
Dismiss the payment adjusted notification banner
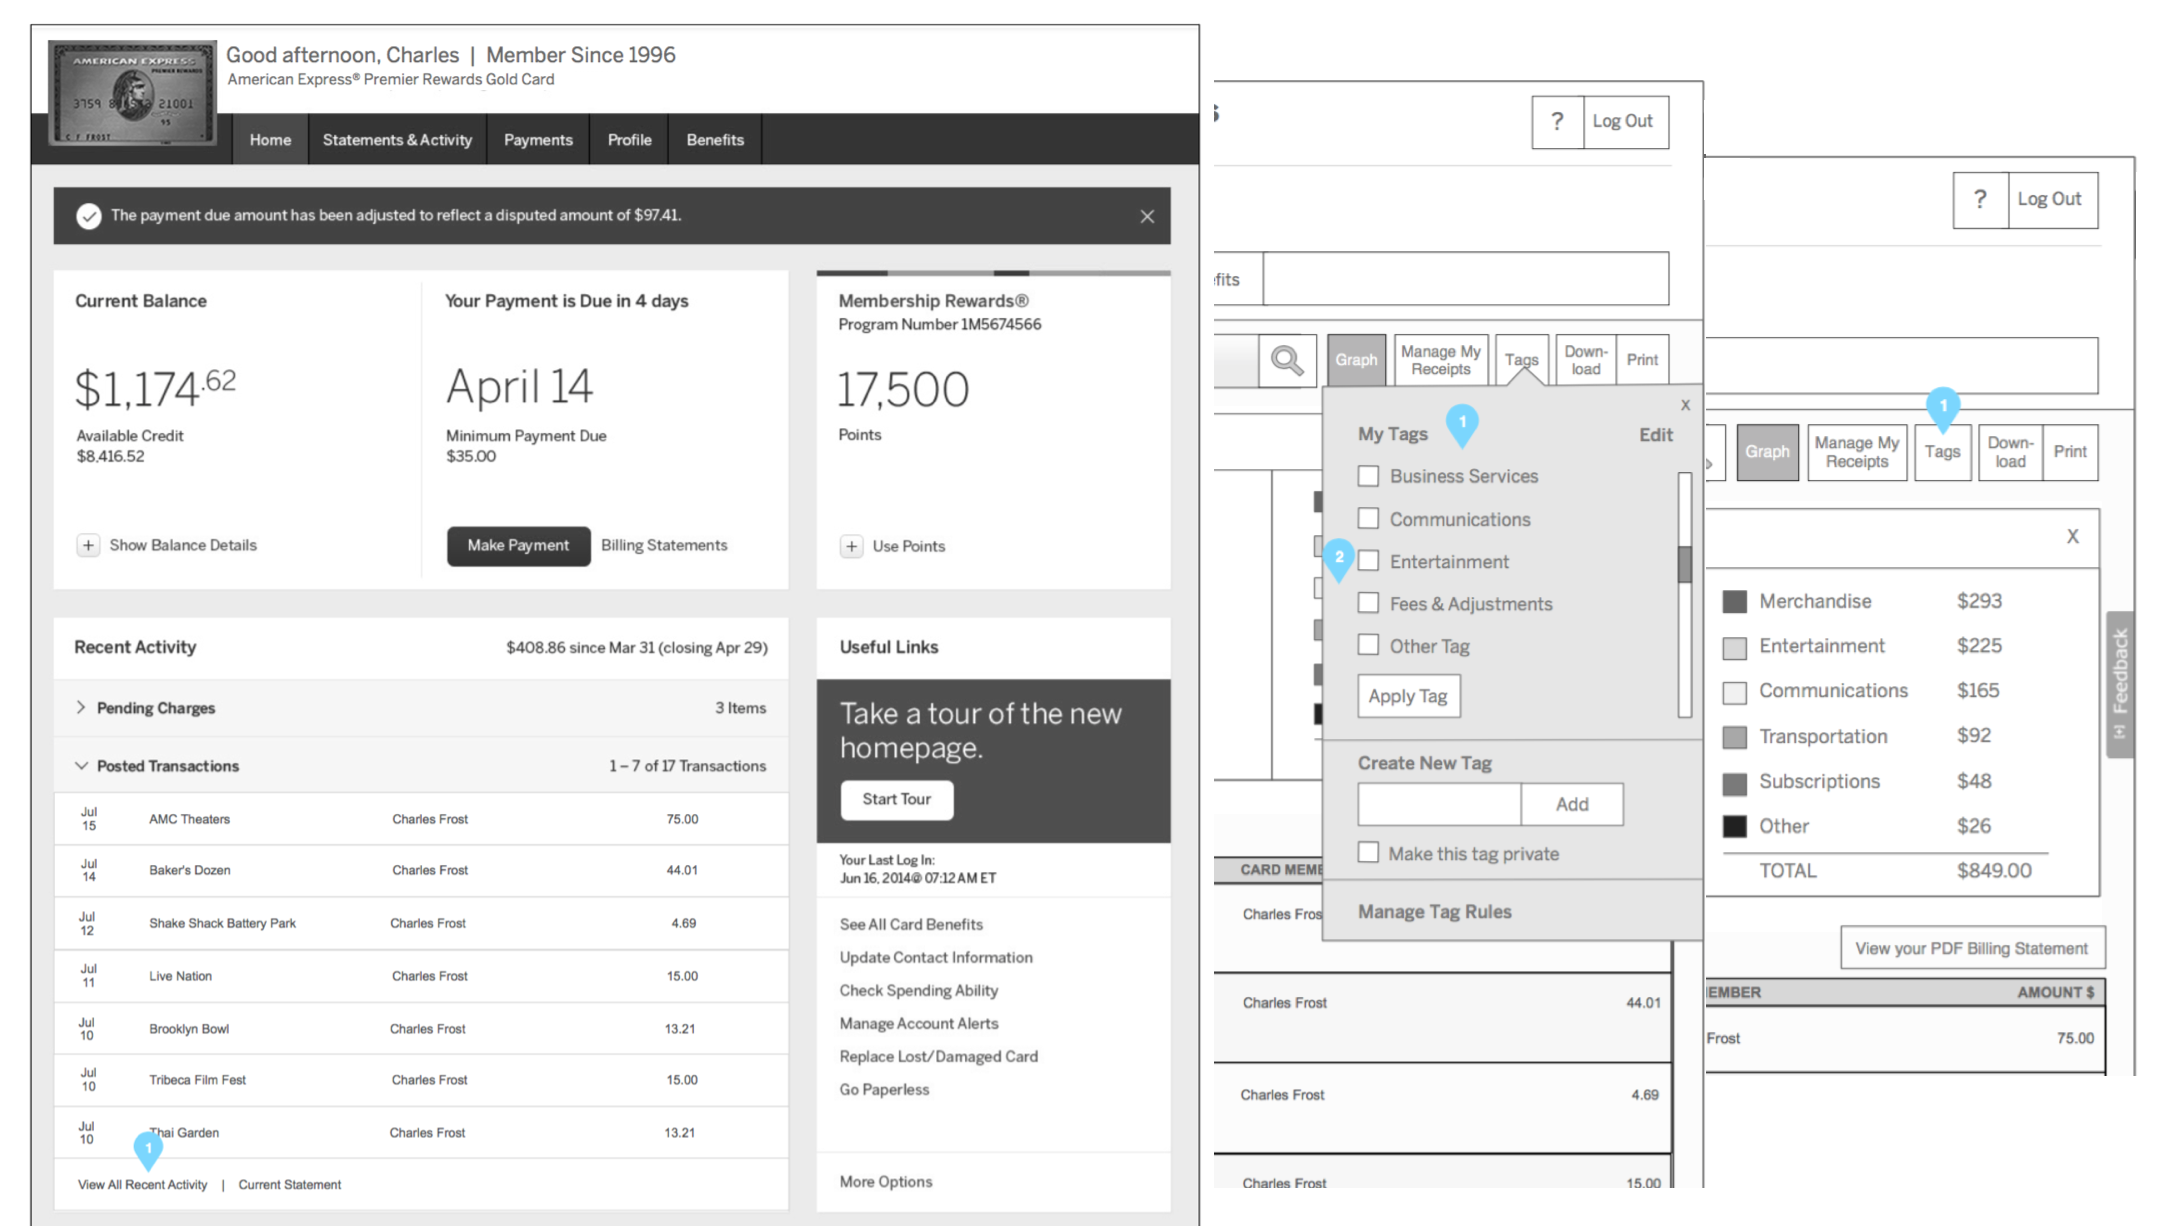1147,216
